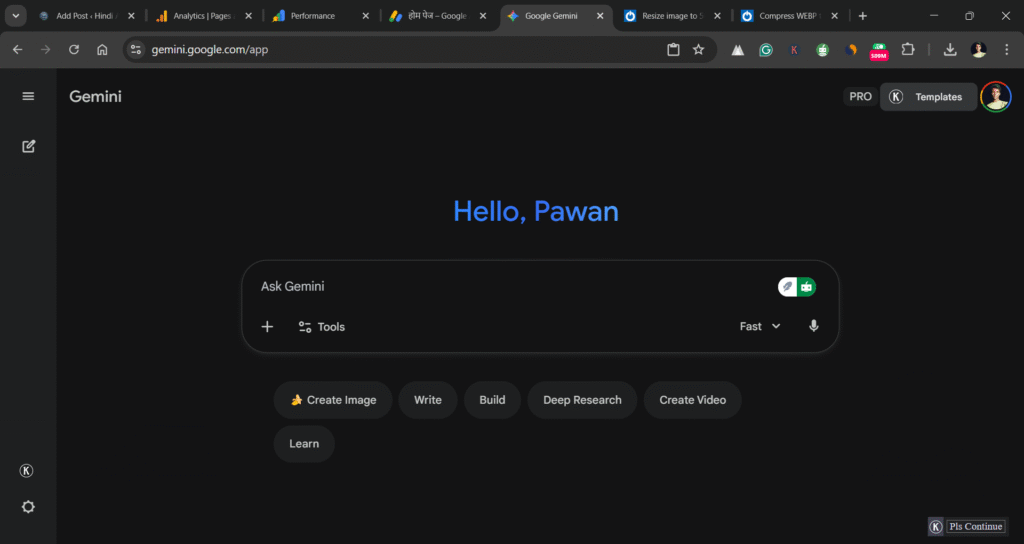Click the address bar URL gemini.google.com/app

point(210,50)
